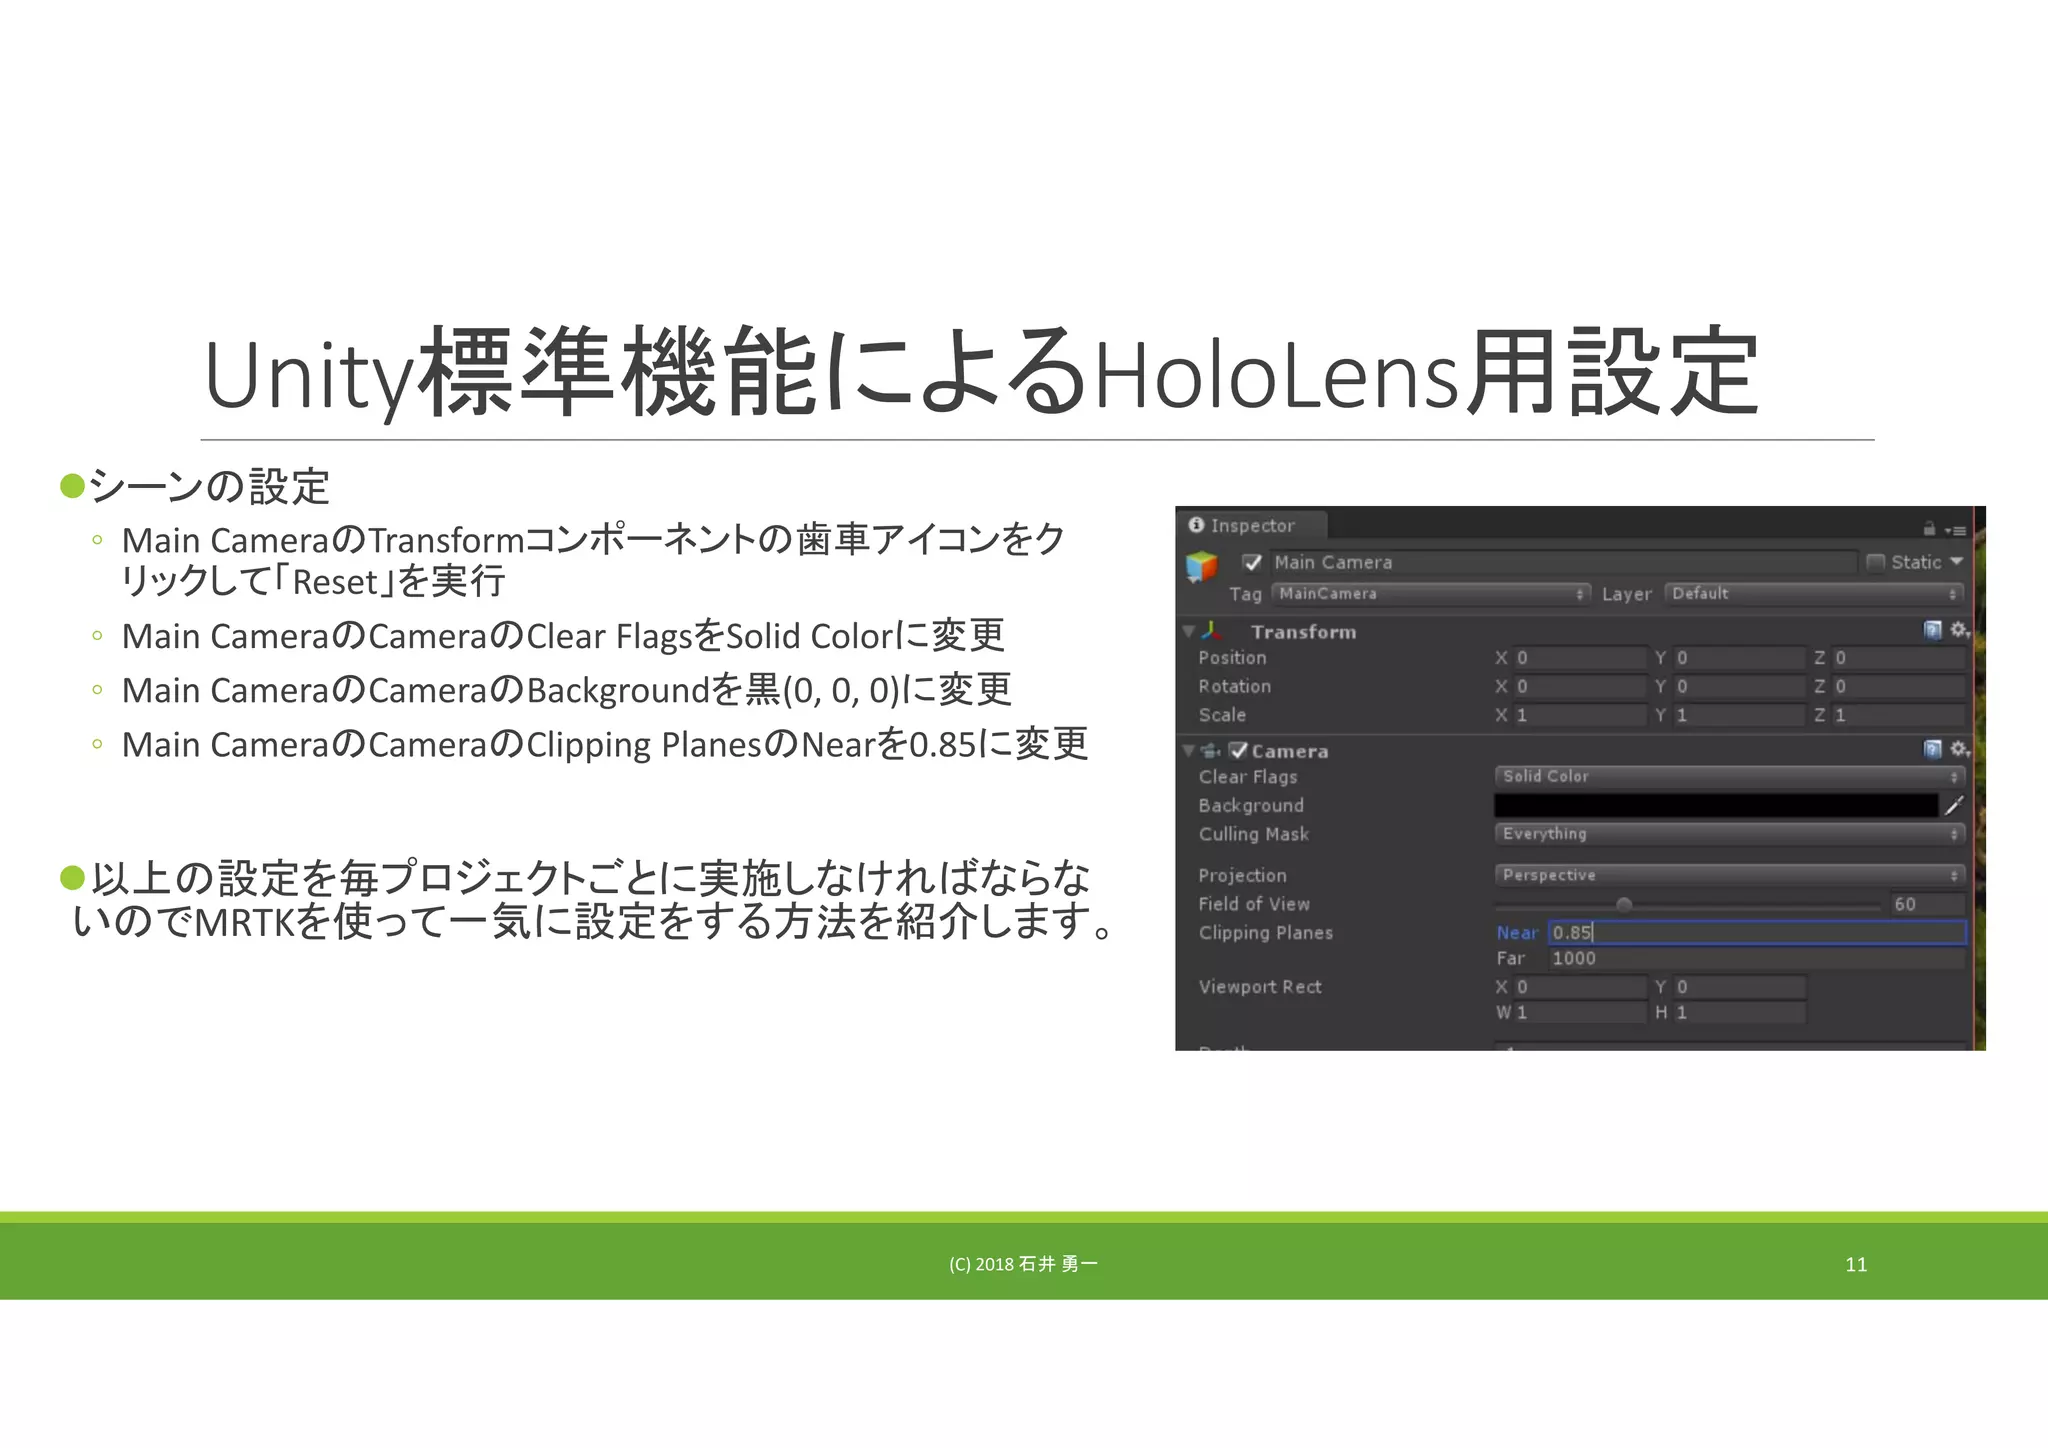Click the Rotation Y field
This screenshot has height=1448, width=2048.
1739,687
